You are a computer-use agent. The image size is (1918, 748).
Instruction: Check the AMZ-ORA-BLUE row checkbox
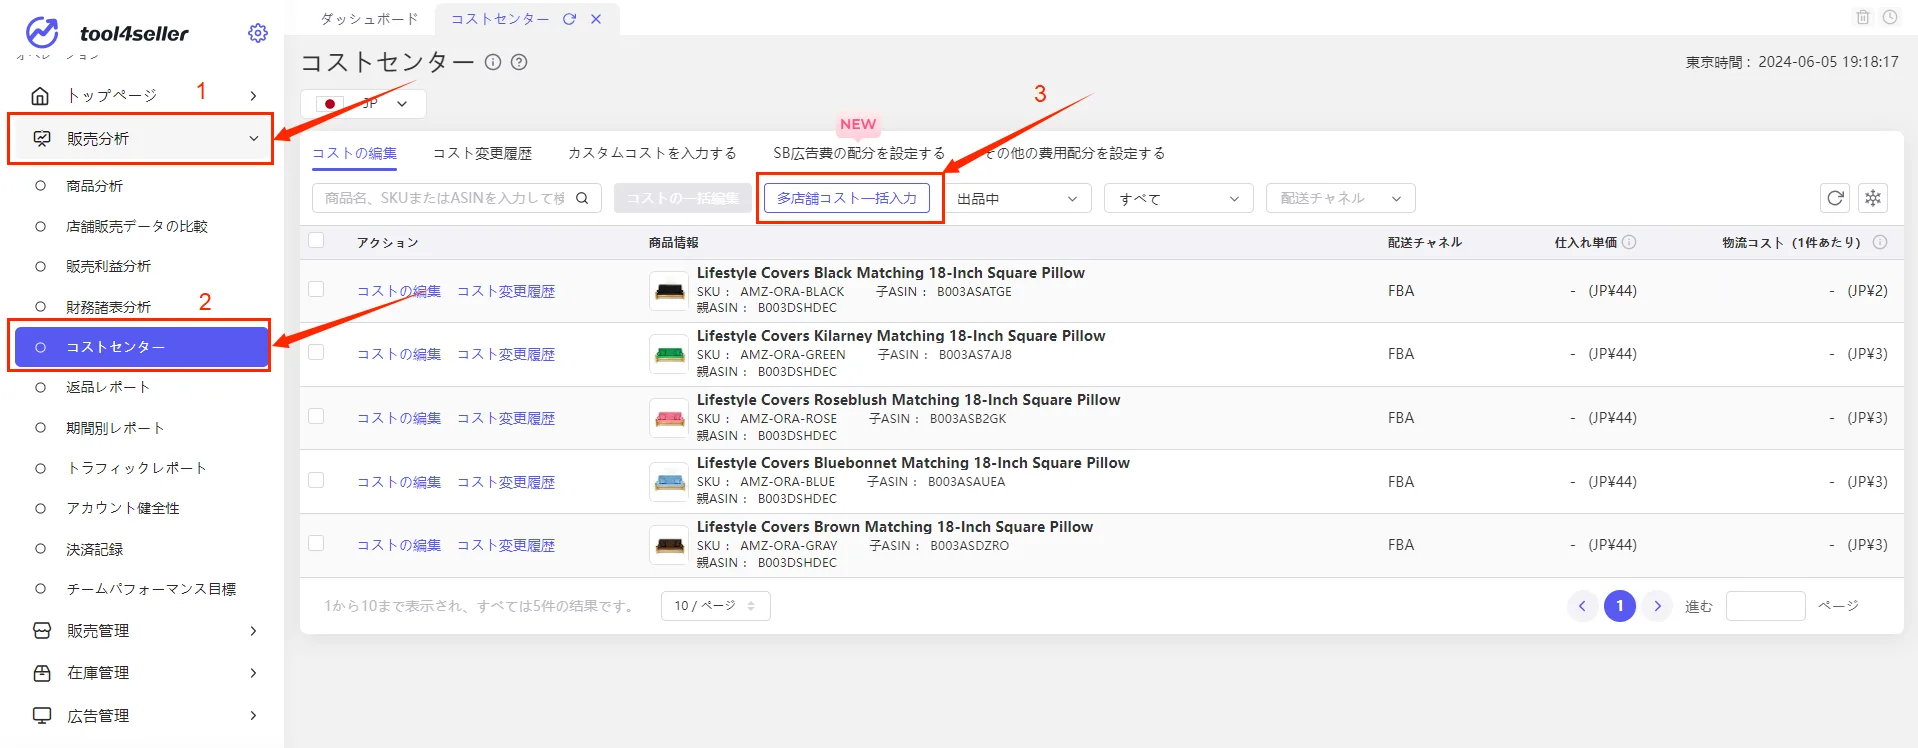316,480
